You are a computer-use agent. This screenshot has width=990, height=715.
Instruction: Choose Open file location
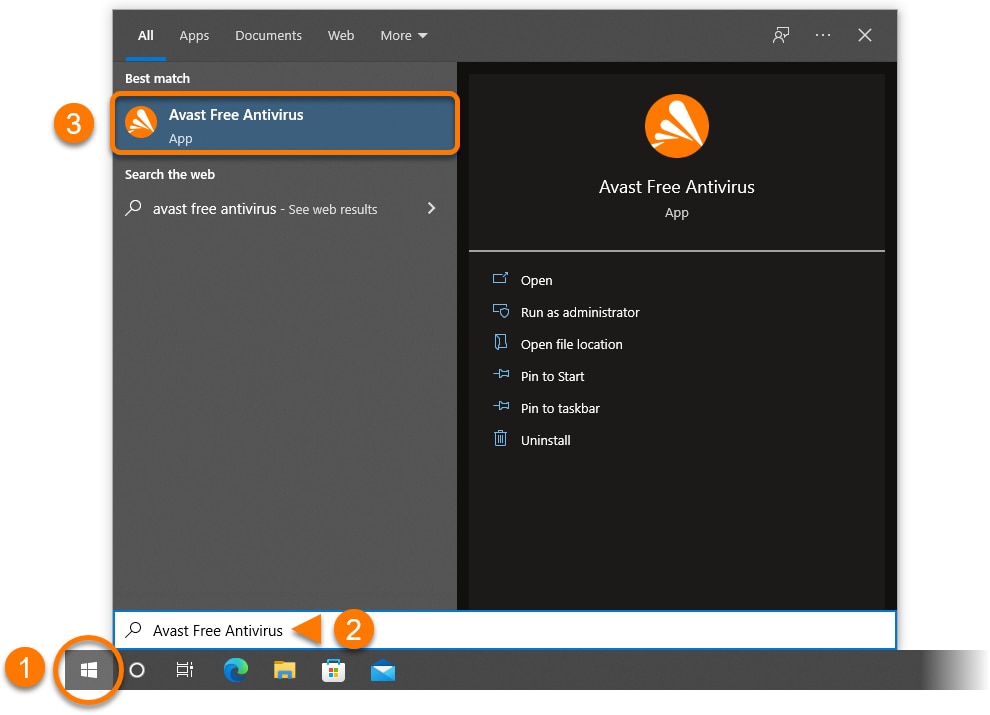pos(571,344)
